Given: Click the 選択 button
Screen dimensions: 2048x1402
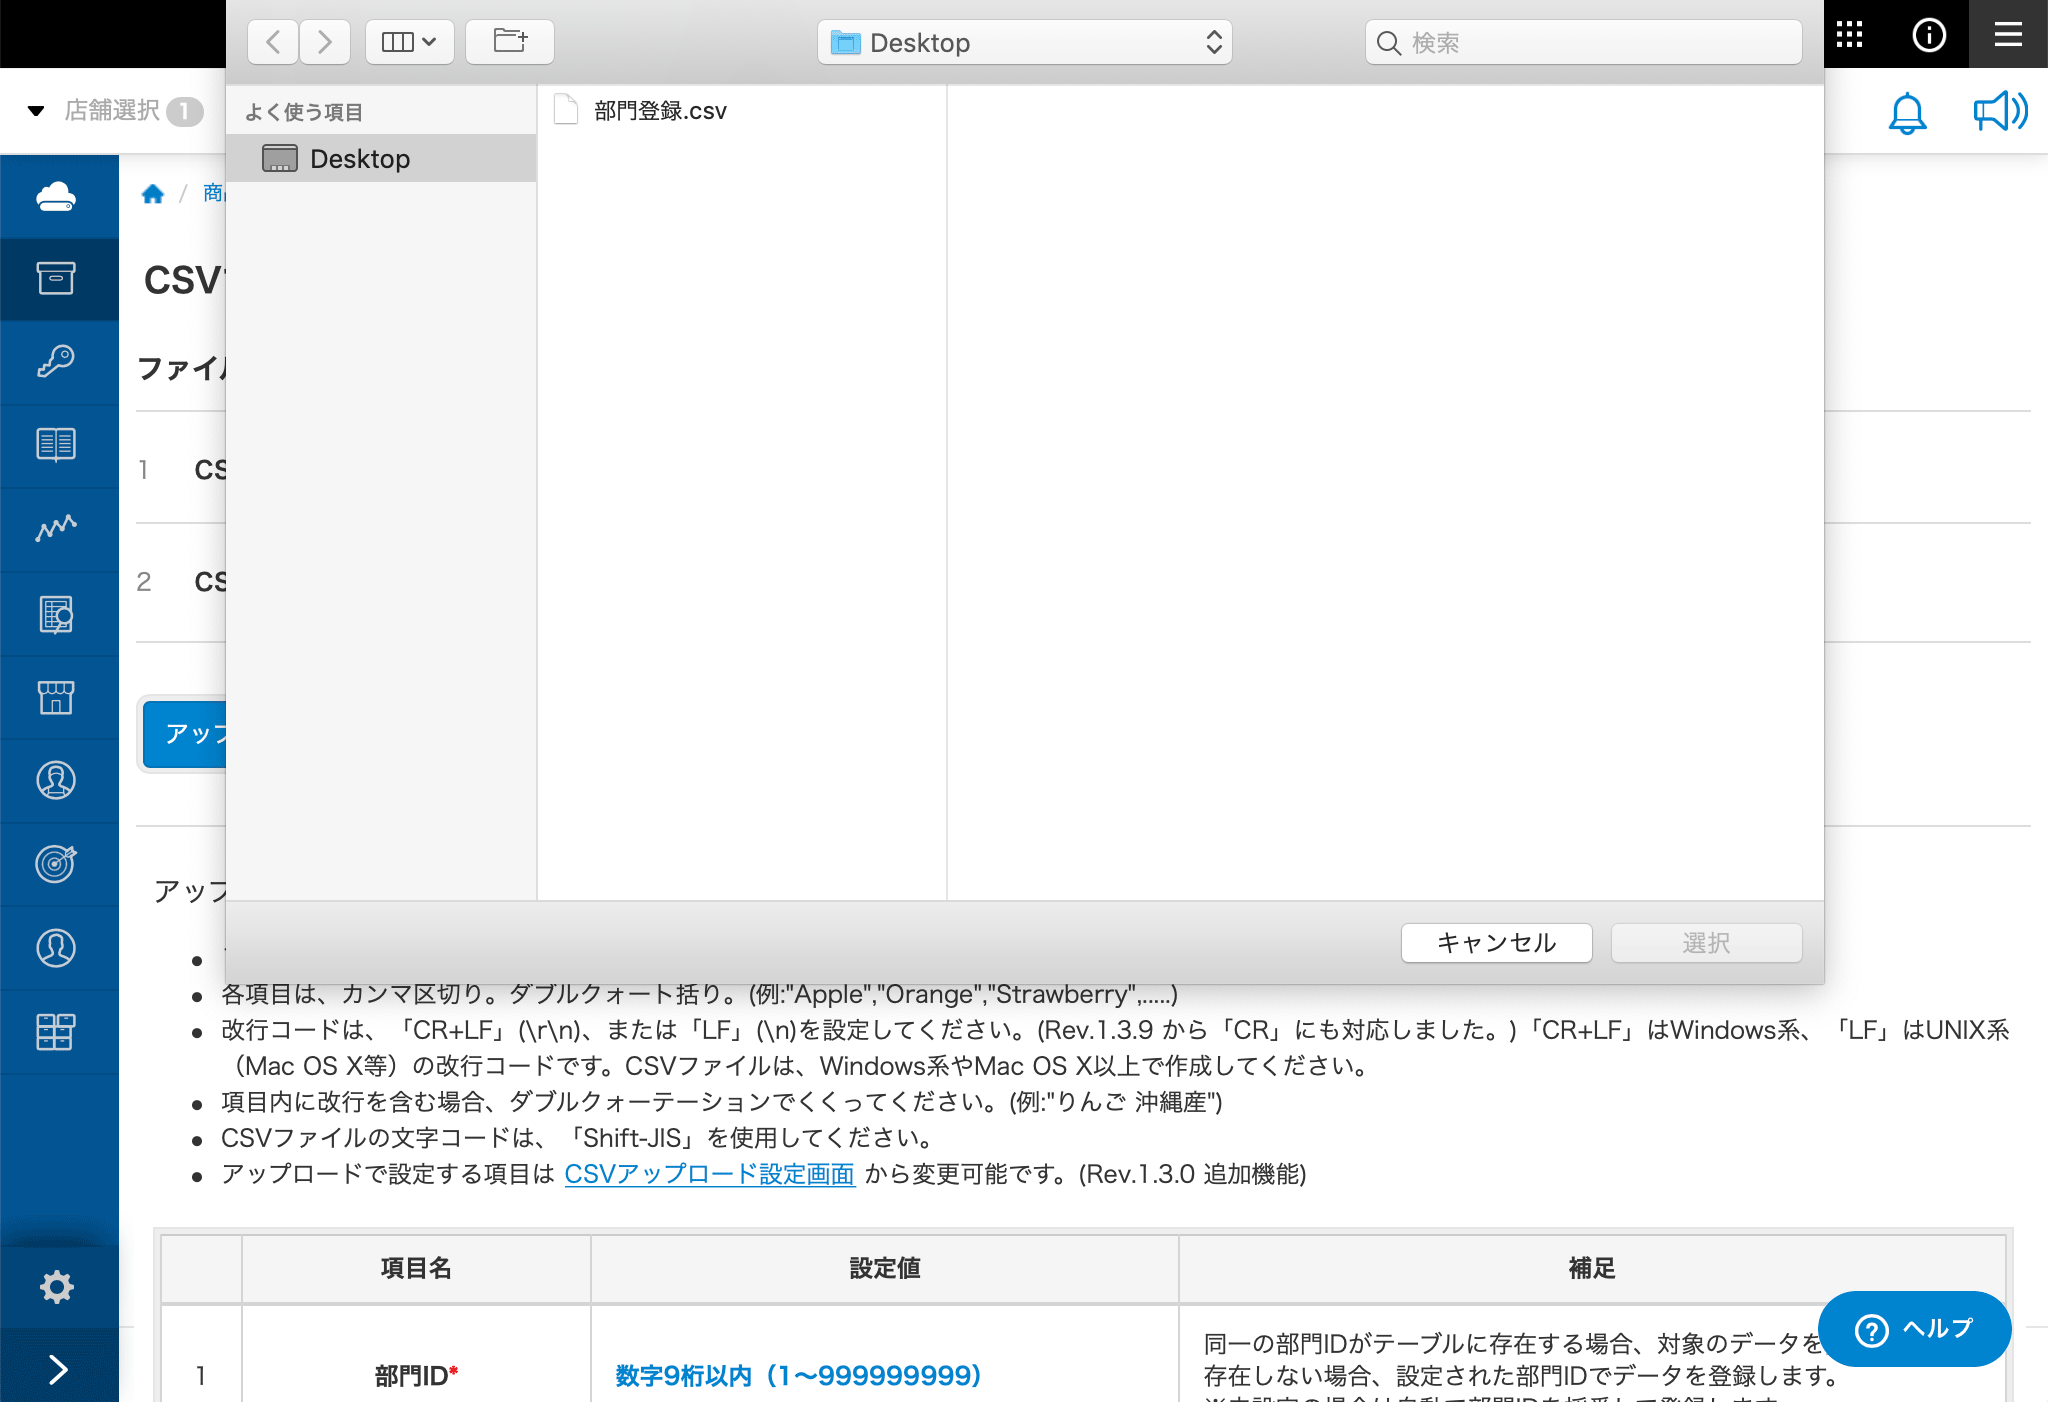Looking at the screenshot, I should [1706, 942].
